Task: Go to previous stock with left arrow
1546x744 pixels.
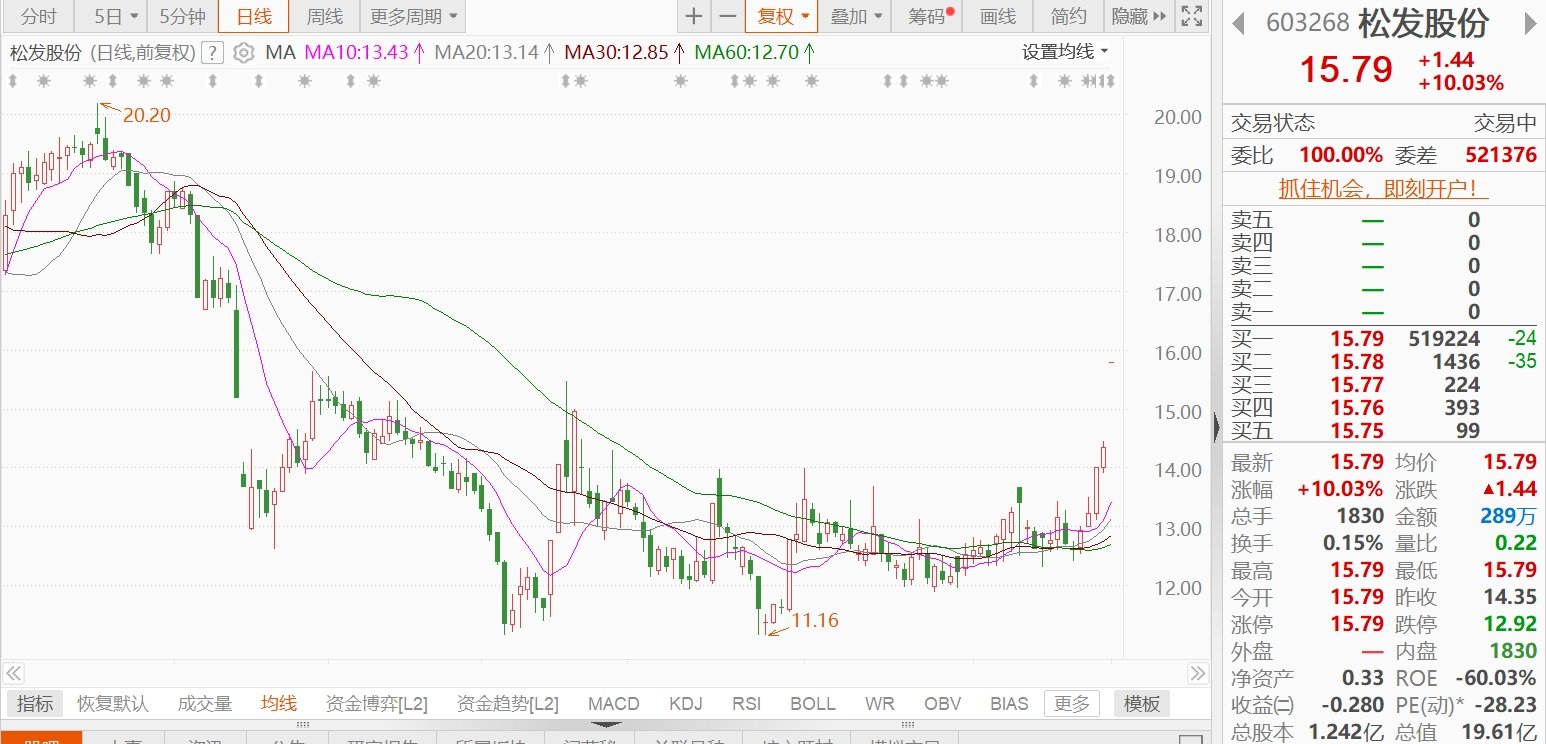Action: (x=1240, y=23)
